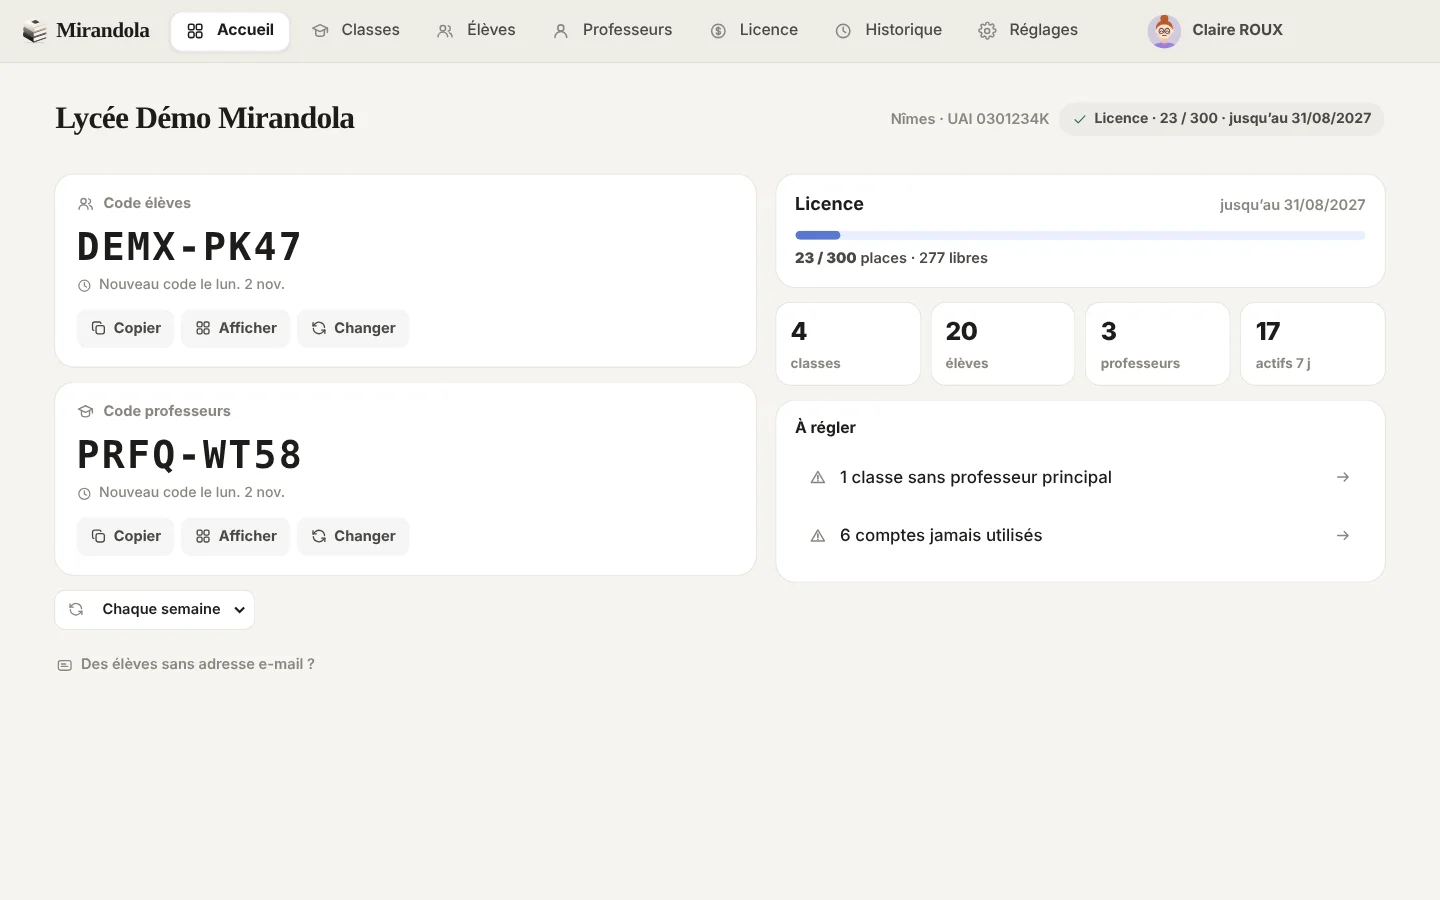Click the À régler heading
1440x900 pixels.
click(x=825, y=428)
